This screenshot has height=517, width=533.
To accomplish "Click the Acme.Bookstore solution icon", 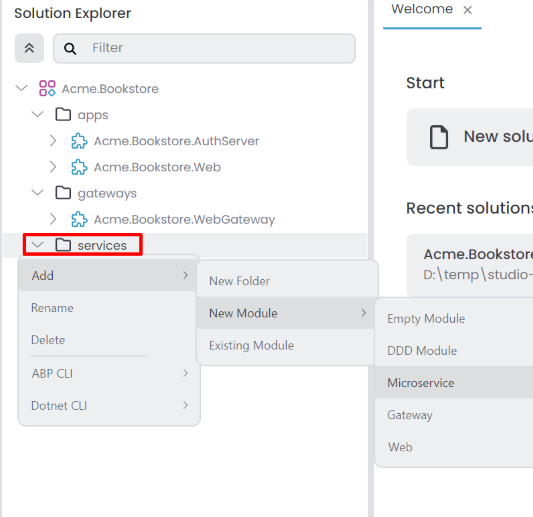I will [x=47, y=88].
